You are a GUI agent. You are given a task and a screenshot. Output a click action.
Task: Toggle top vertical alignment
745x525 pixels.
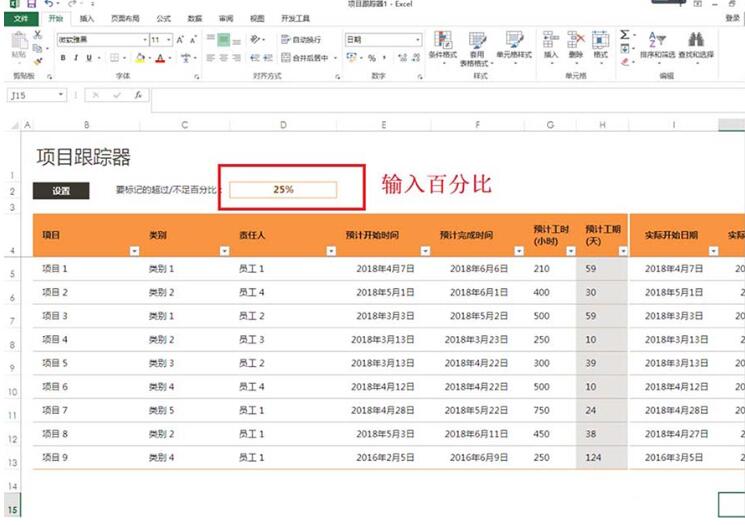coord(210,39)
